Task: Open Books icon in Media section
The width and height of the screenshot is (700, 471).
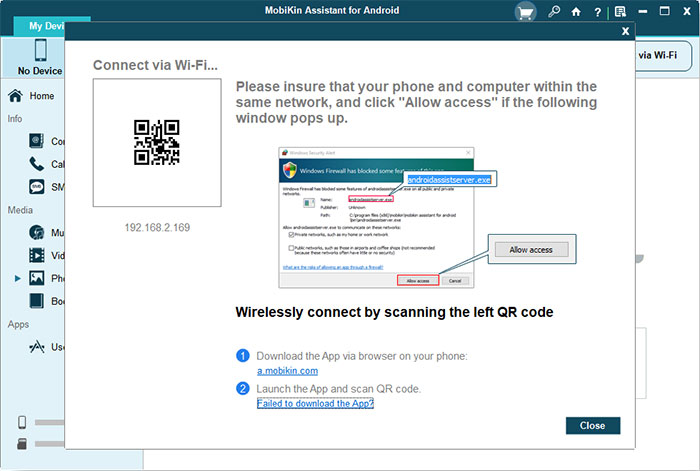Action: click(37, 301)
